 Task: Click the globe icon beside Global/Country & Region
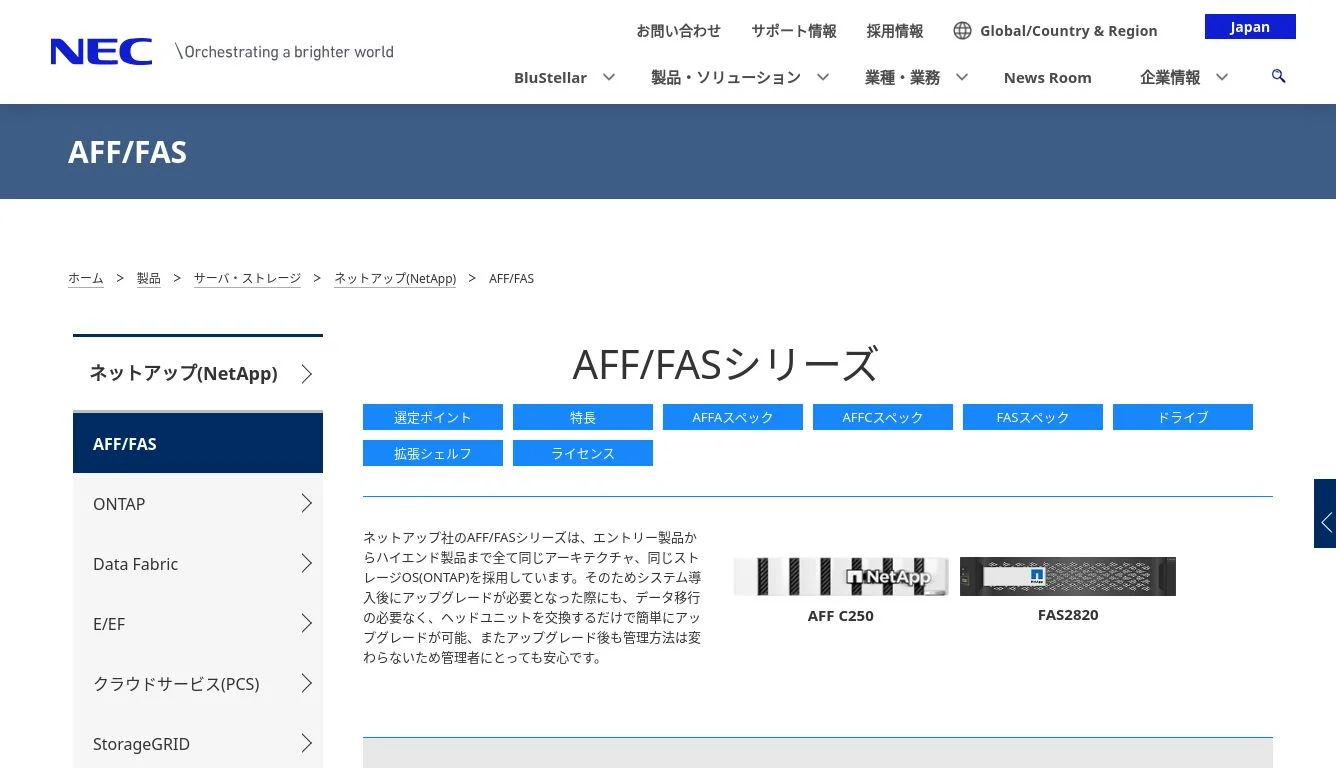click(962, 31)
